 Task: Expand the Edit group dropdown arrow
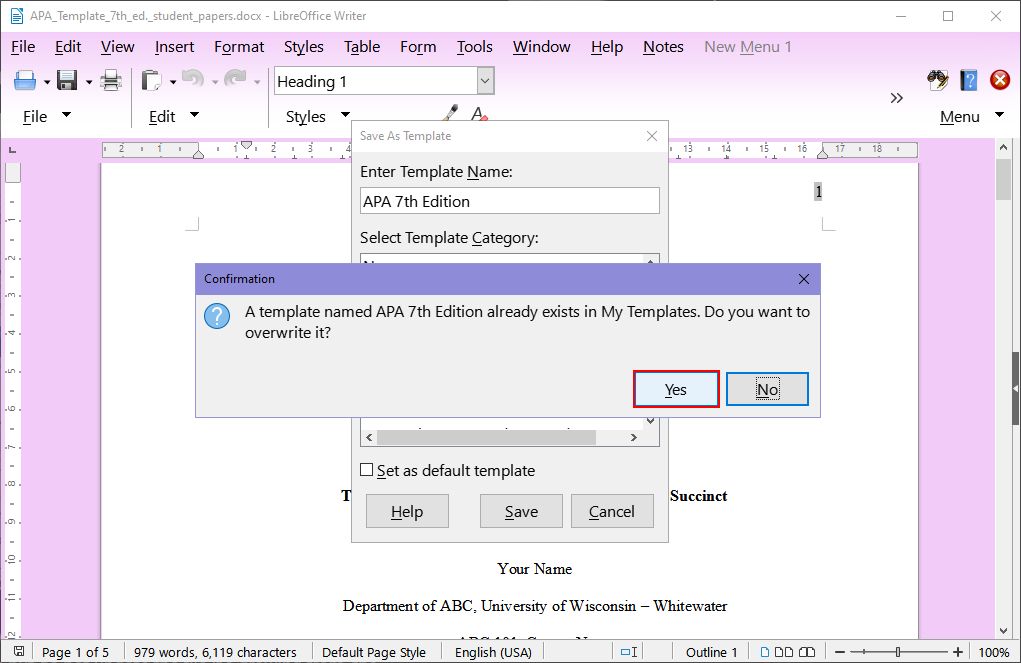click(x=194, y=115)
